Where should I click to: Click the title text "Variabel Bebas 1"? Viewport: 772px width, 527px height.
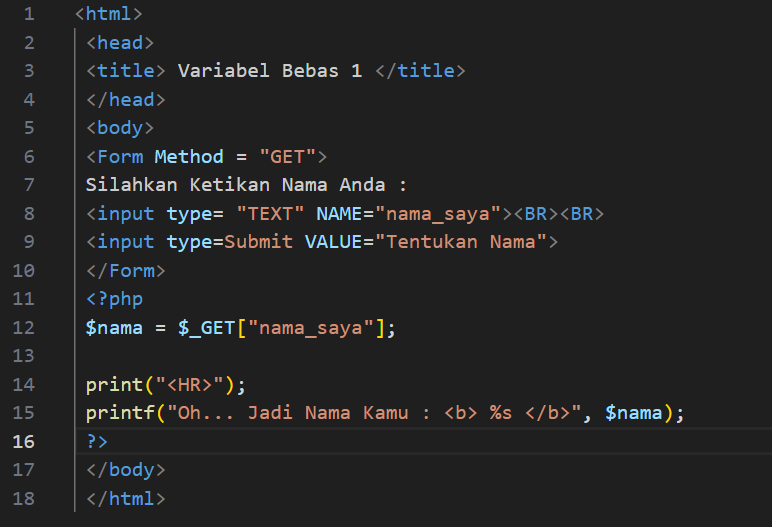point(269,71)
